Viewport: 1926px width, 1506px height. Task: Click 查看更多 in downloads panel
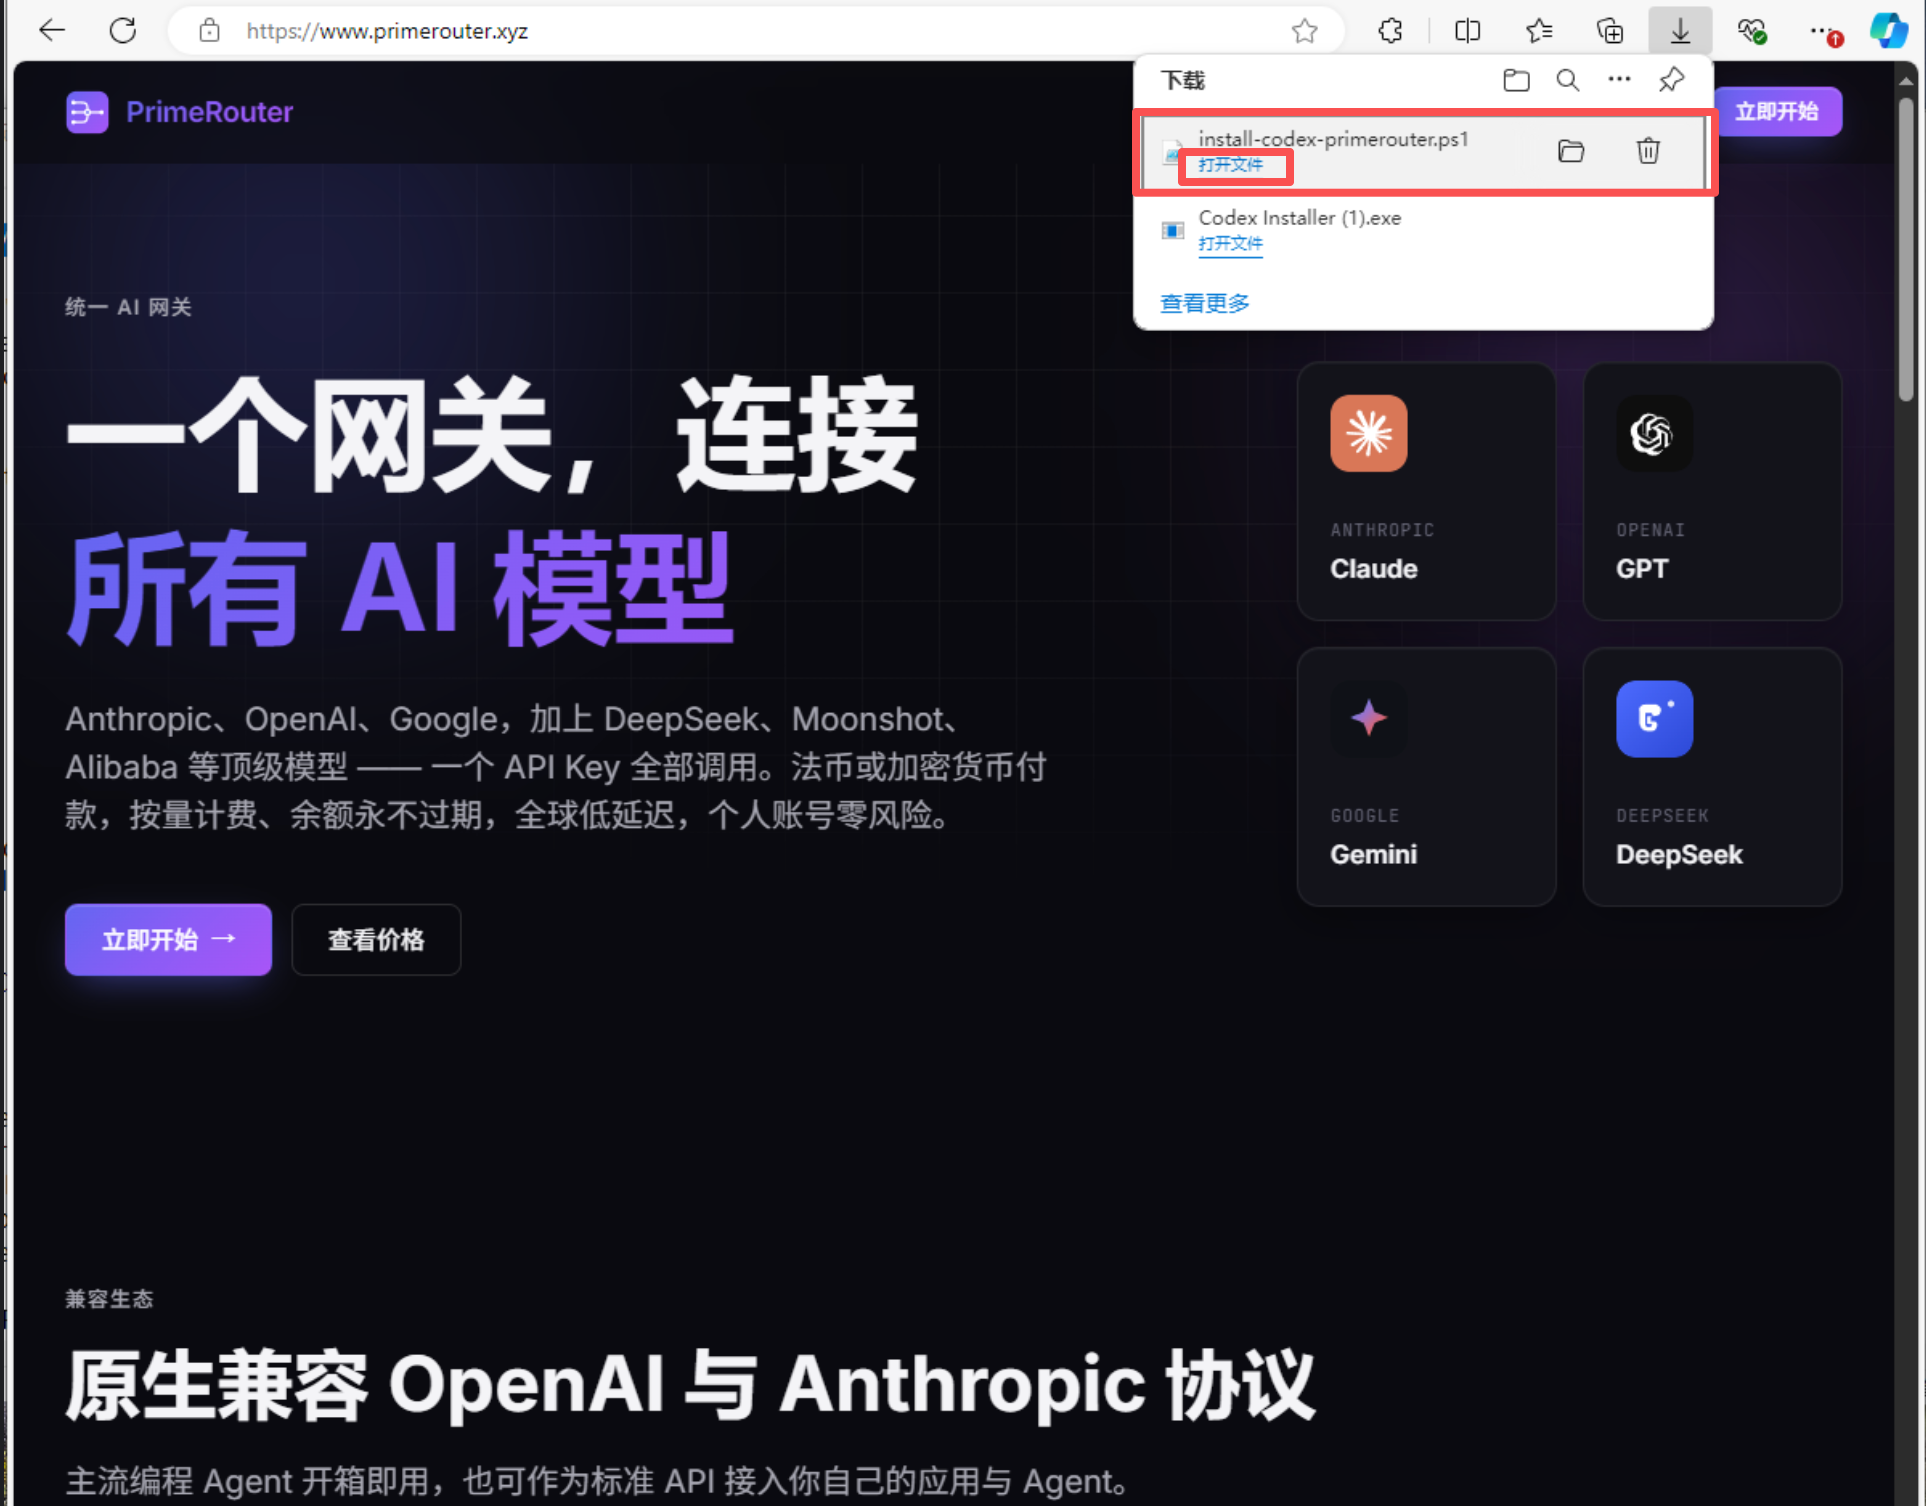(x=1204, y=303)
